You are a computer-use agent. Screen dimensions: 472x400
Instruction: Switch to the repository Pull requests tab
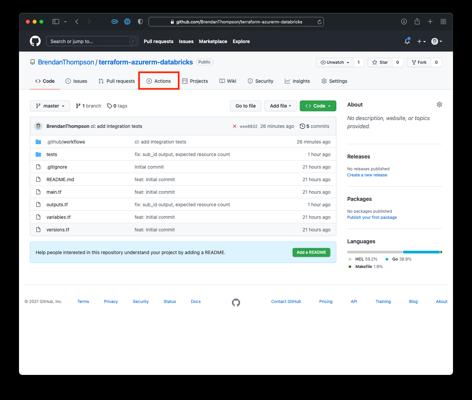tap(116, 81)
